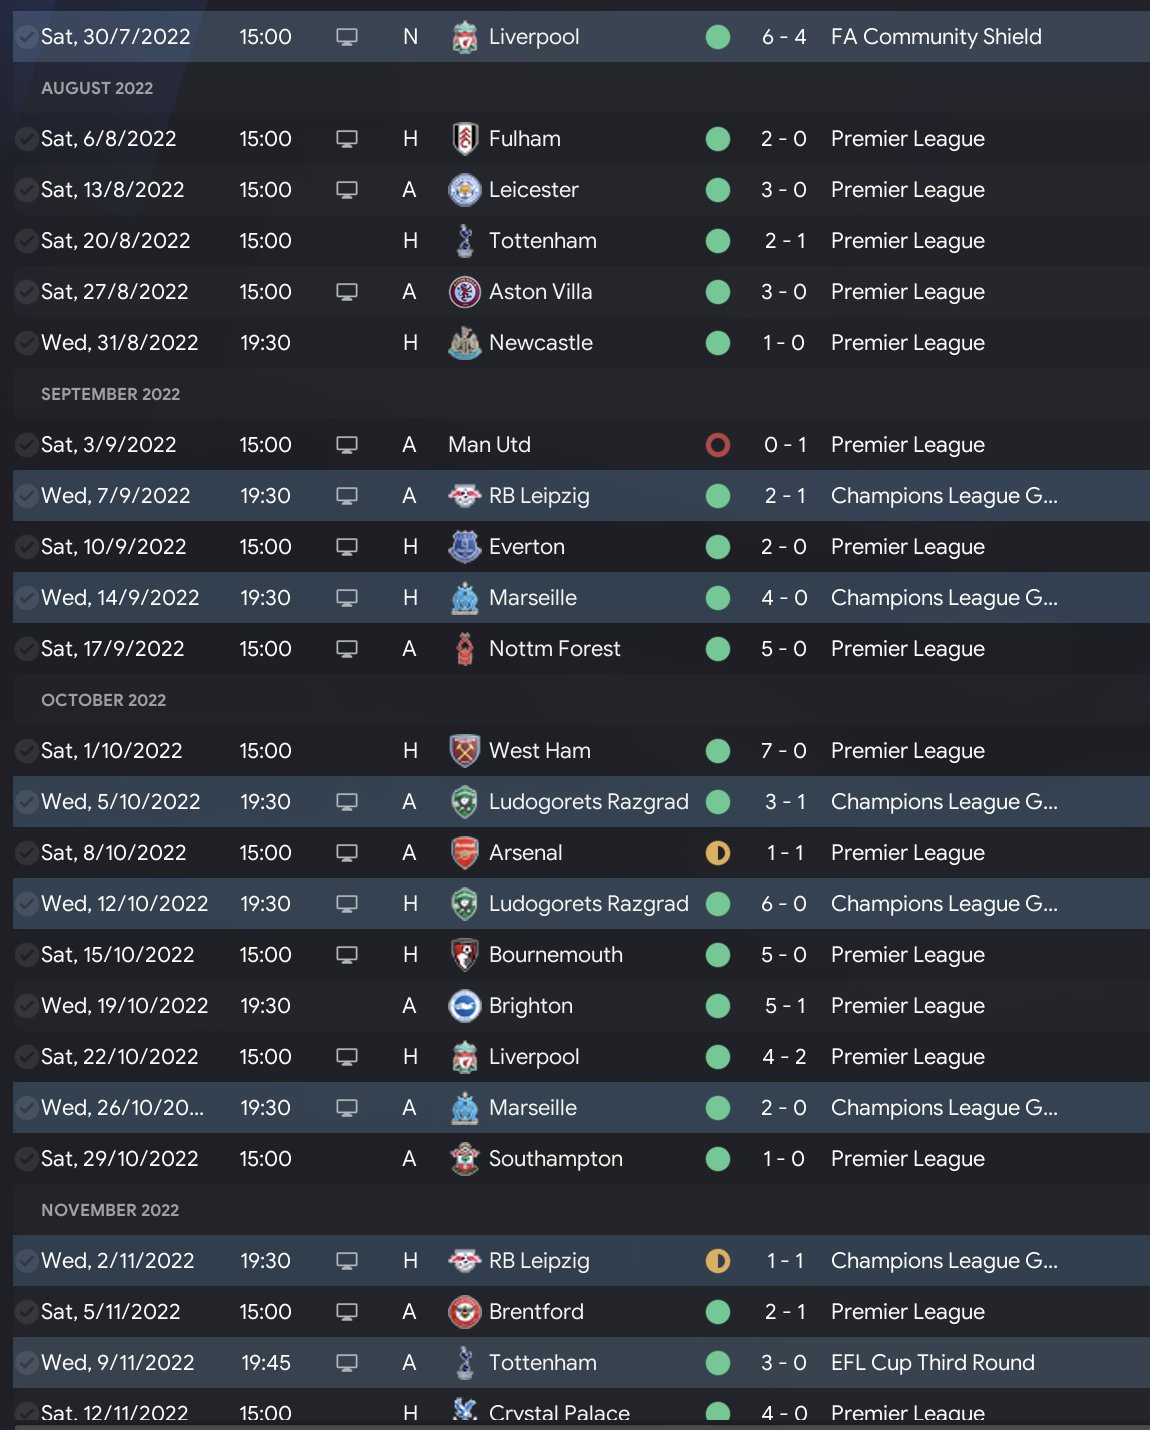Screen dimensions: 1150x1430
Task: Toggle the checkmark for the 6/8/2022 Fulham match
Action: [x=26, y=139]
